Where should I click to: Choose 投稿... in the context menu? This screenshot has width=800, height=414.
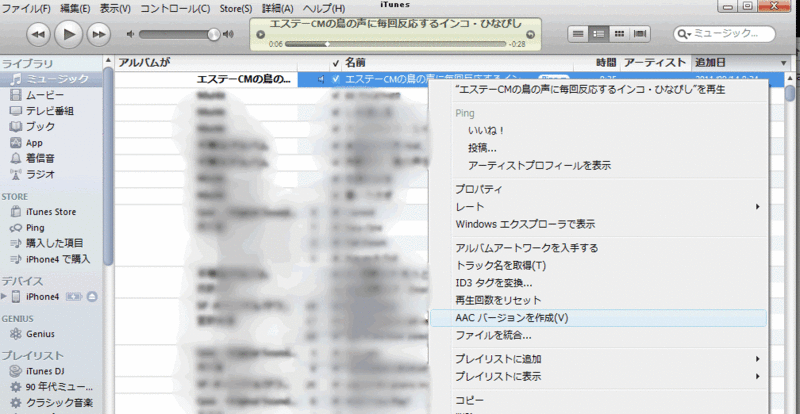(x=482, y=148)
